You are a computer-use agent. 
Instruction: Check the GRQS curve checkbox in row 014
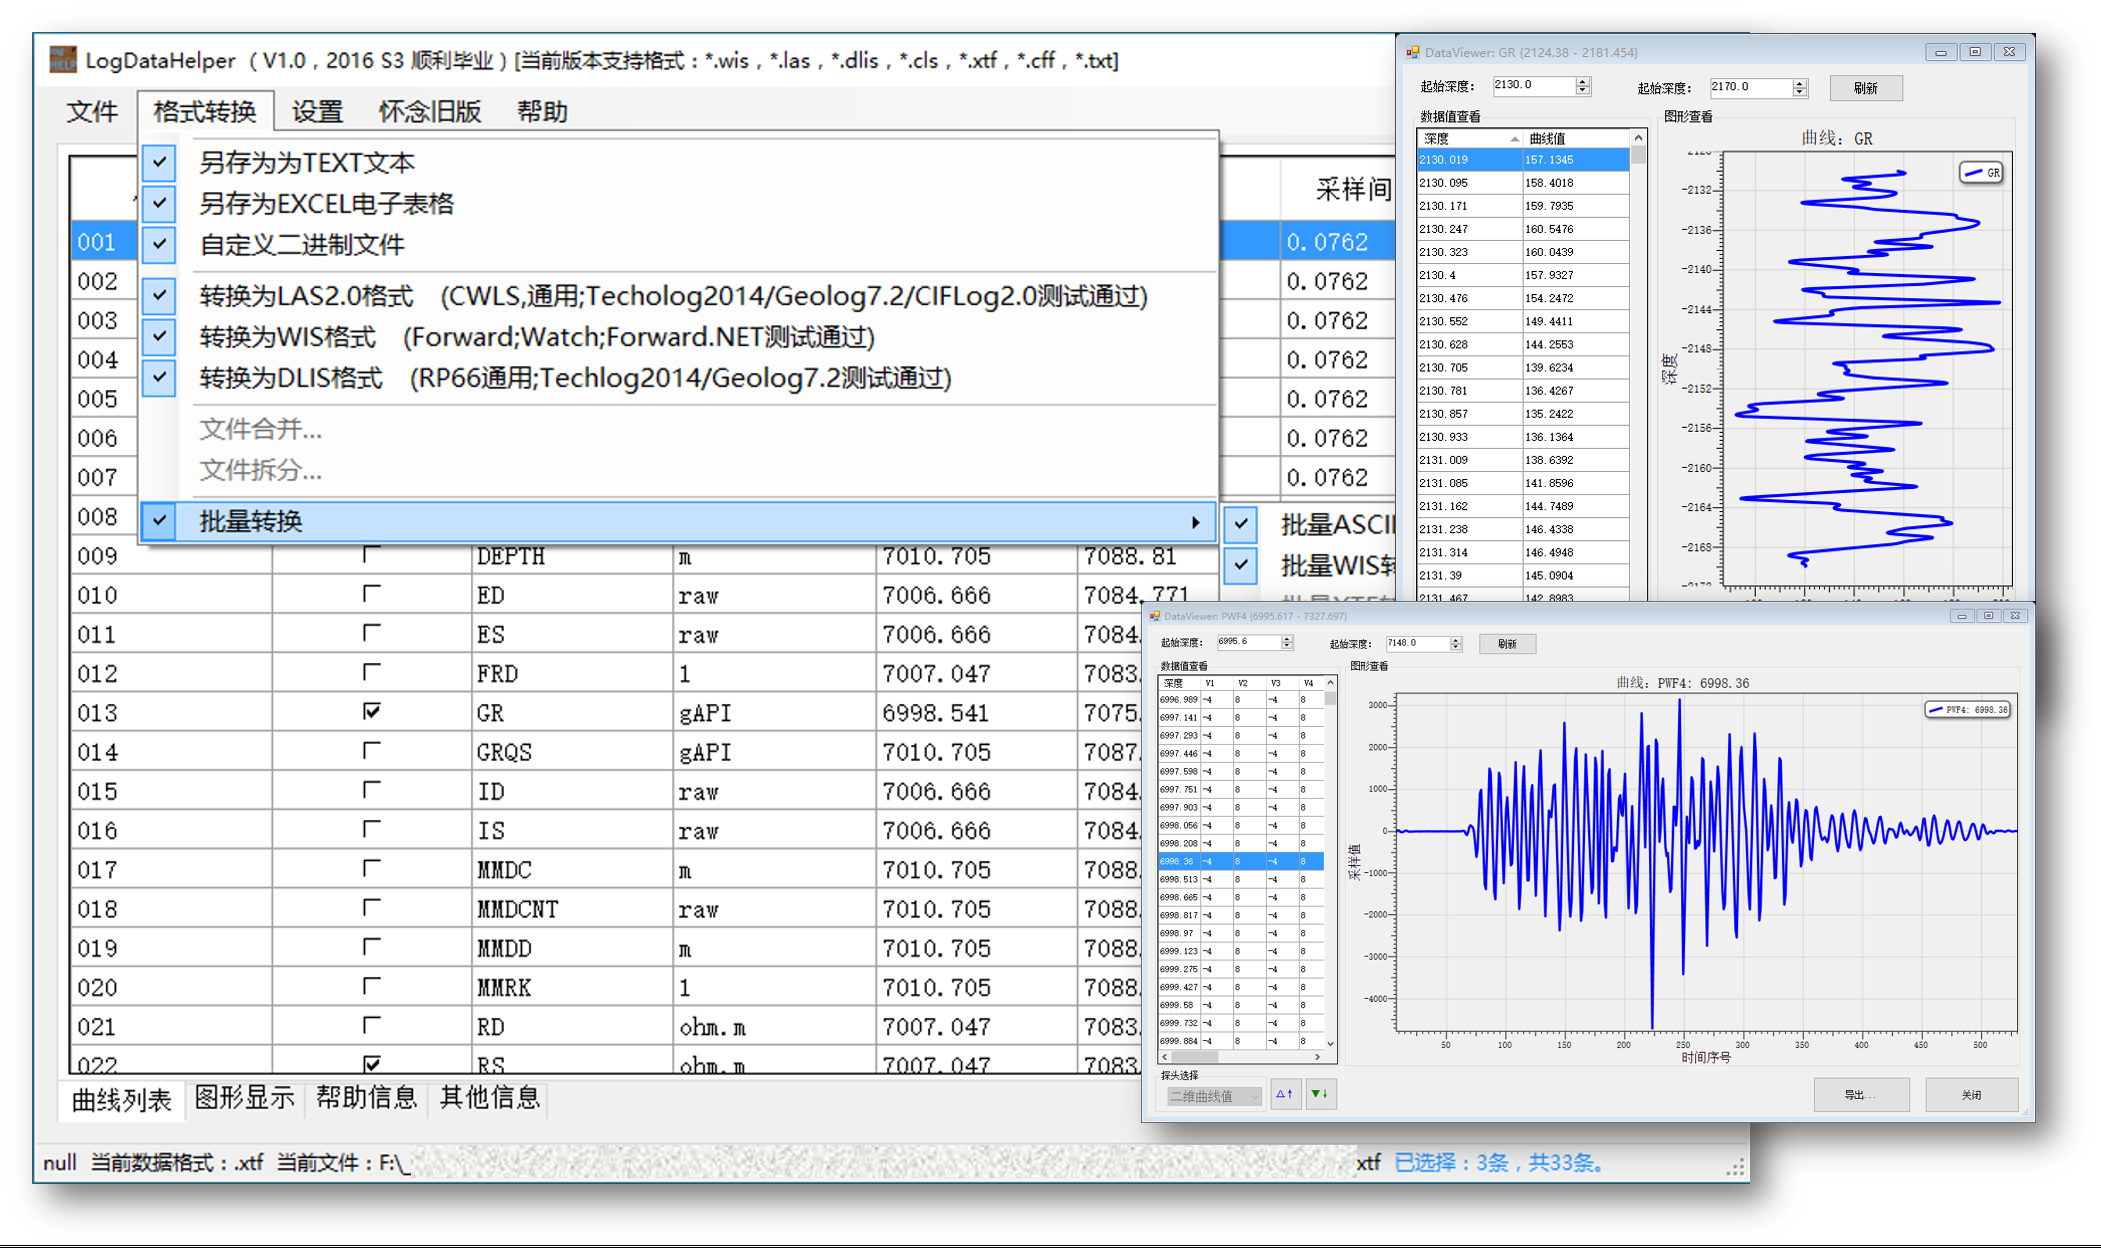[x=372, y=750]
